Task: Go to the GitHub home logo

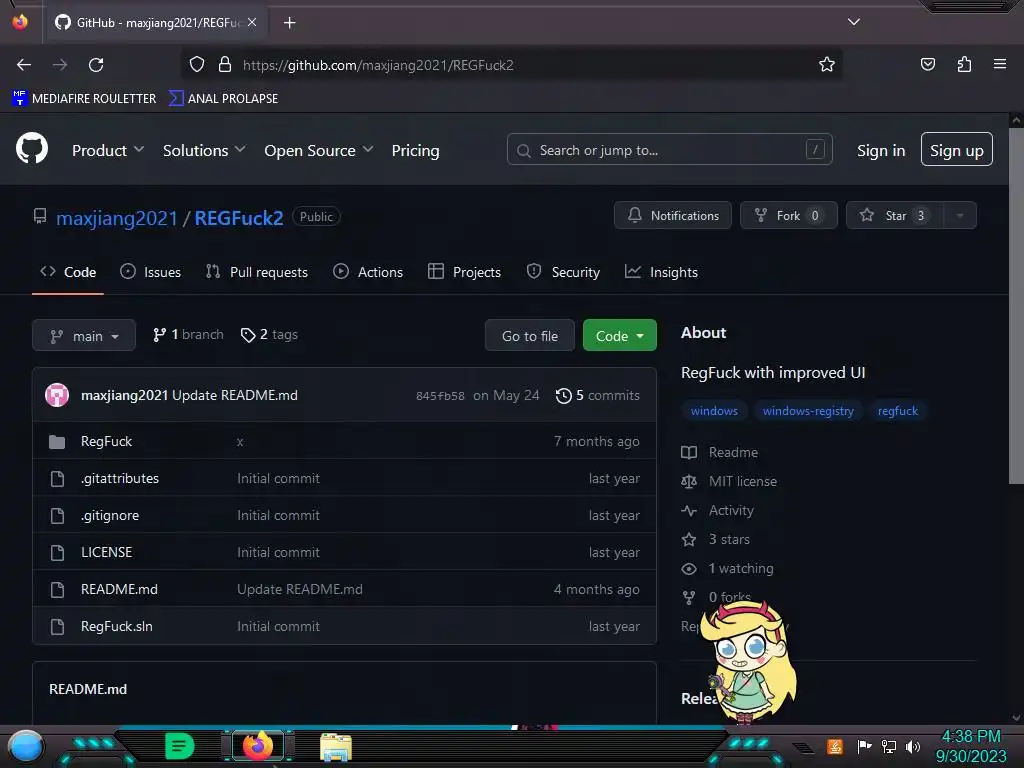Action: [32, 149]
